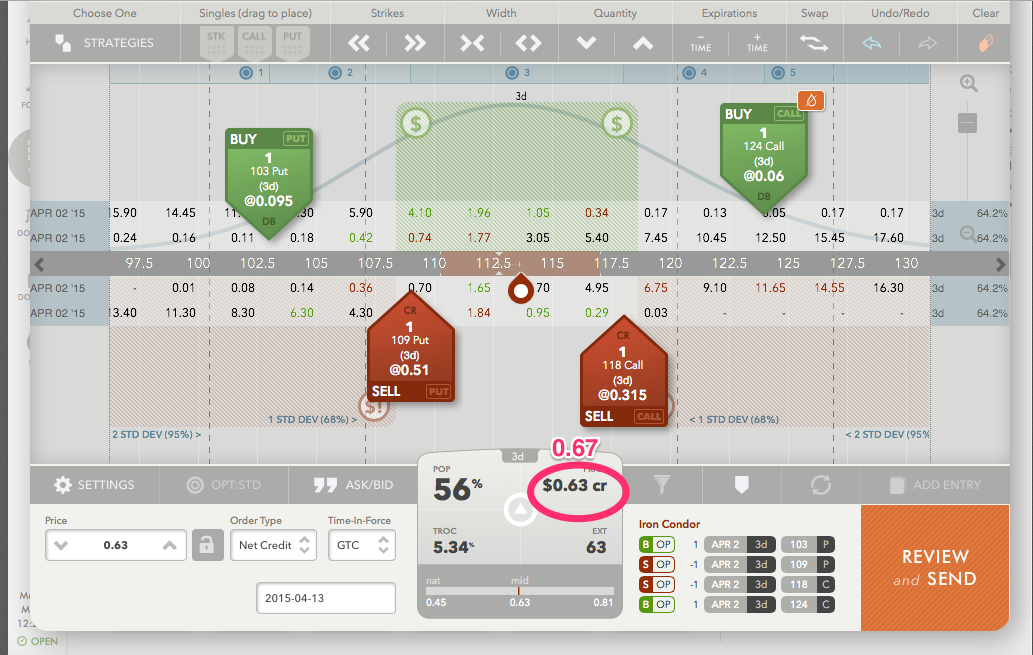This screenshot has width=1033, height=655.
Task: Click the Iron Condor strategy label
Action: pos(669,524)
